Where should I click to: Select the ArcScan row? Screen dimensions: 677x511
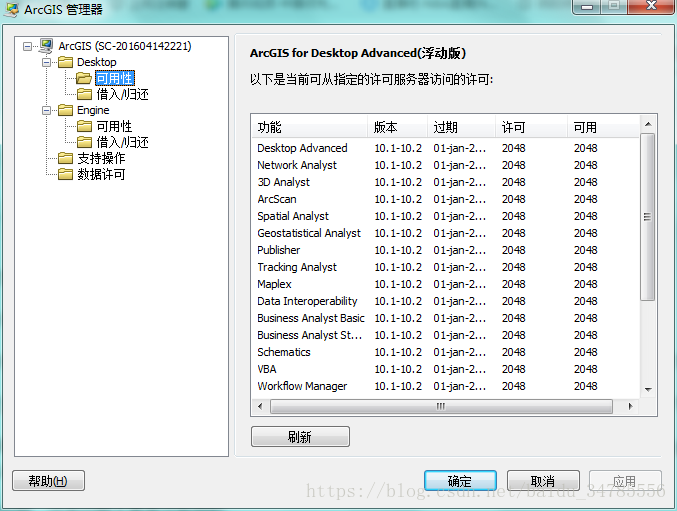(445, 199)
